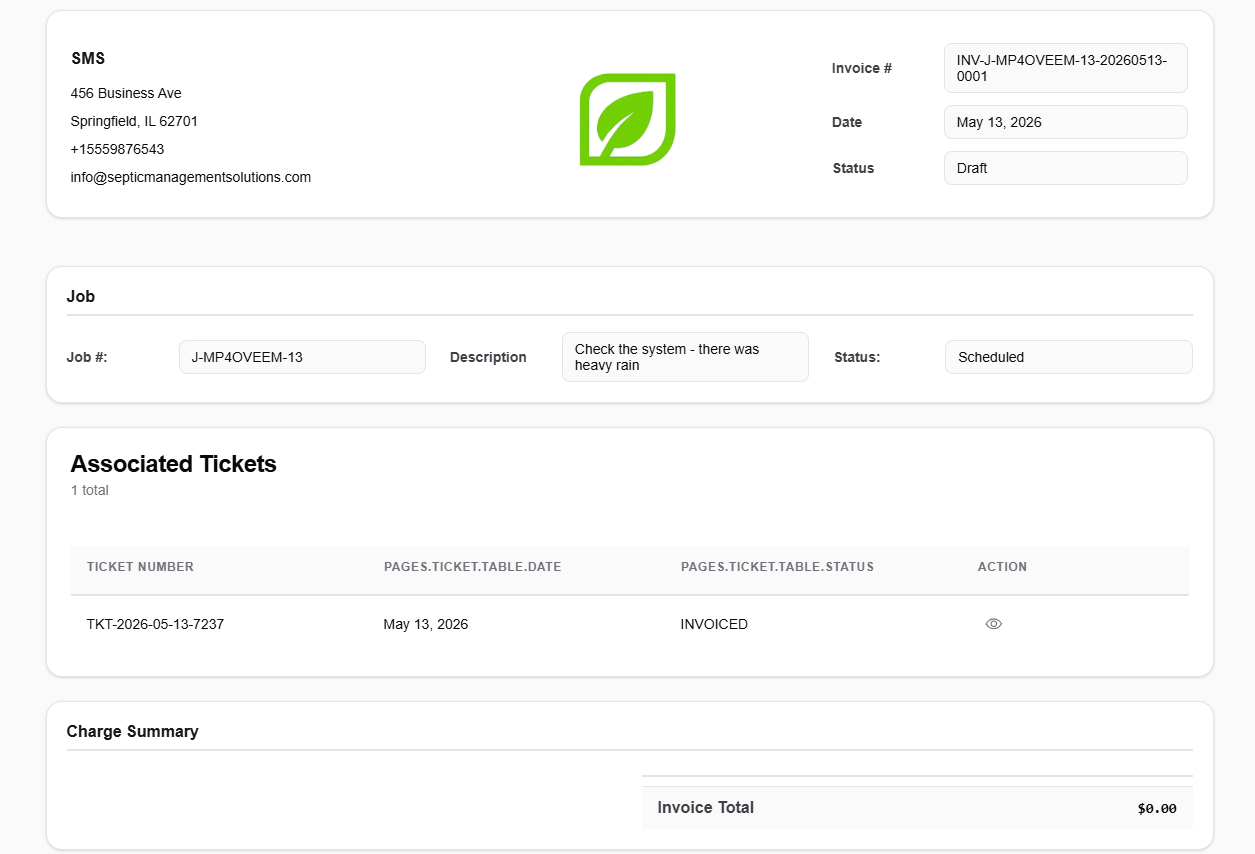Click the Associated Tickets heading
This screenshot has height=854, width=1255.
point(173,464)
